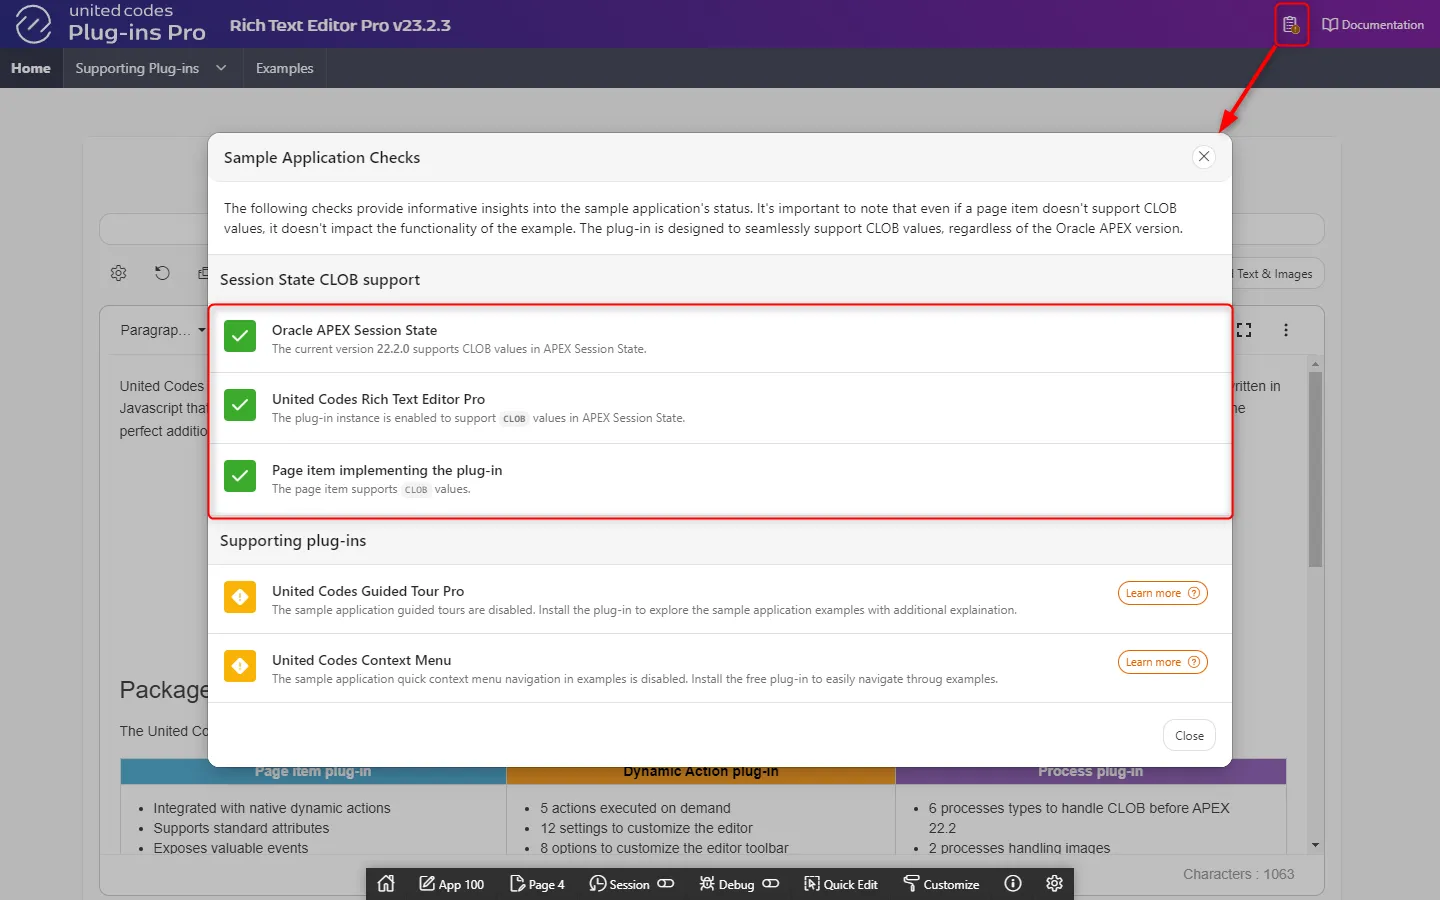This screenshot has height=900, width=1440.
Task: Click the developer toolbar Home icon
Action: pos(386,884)
